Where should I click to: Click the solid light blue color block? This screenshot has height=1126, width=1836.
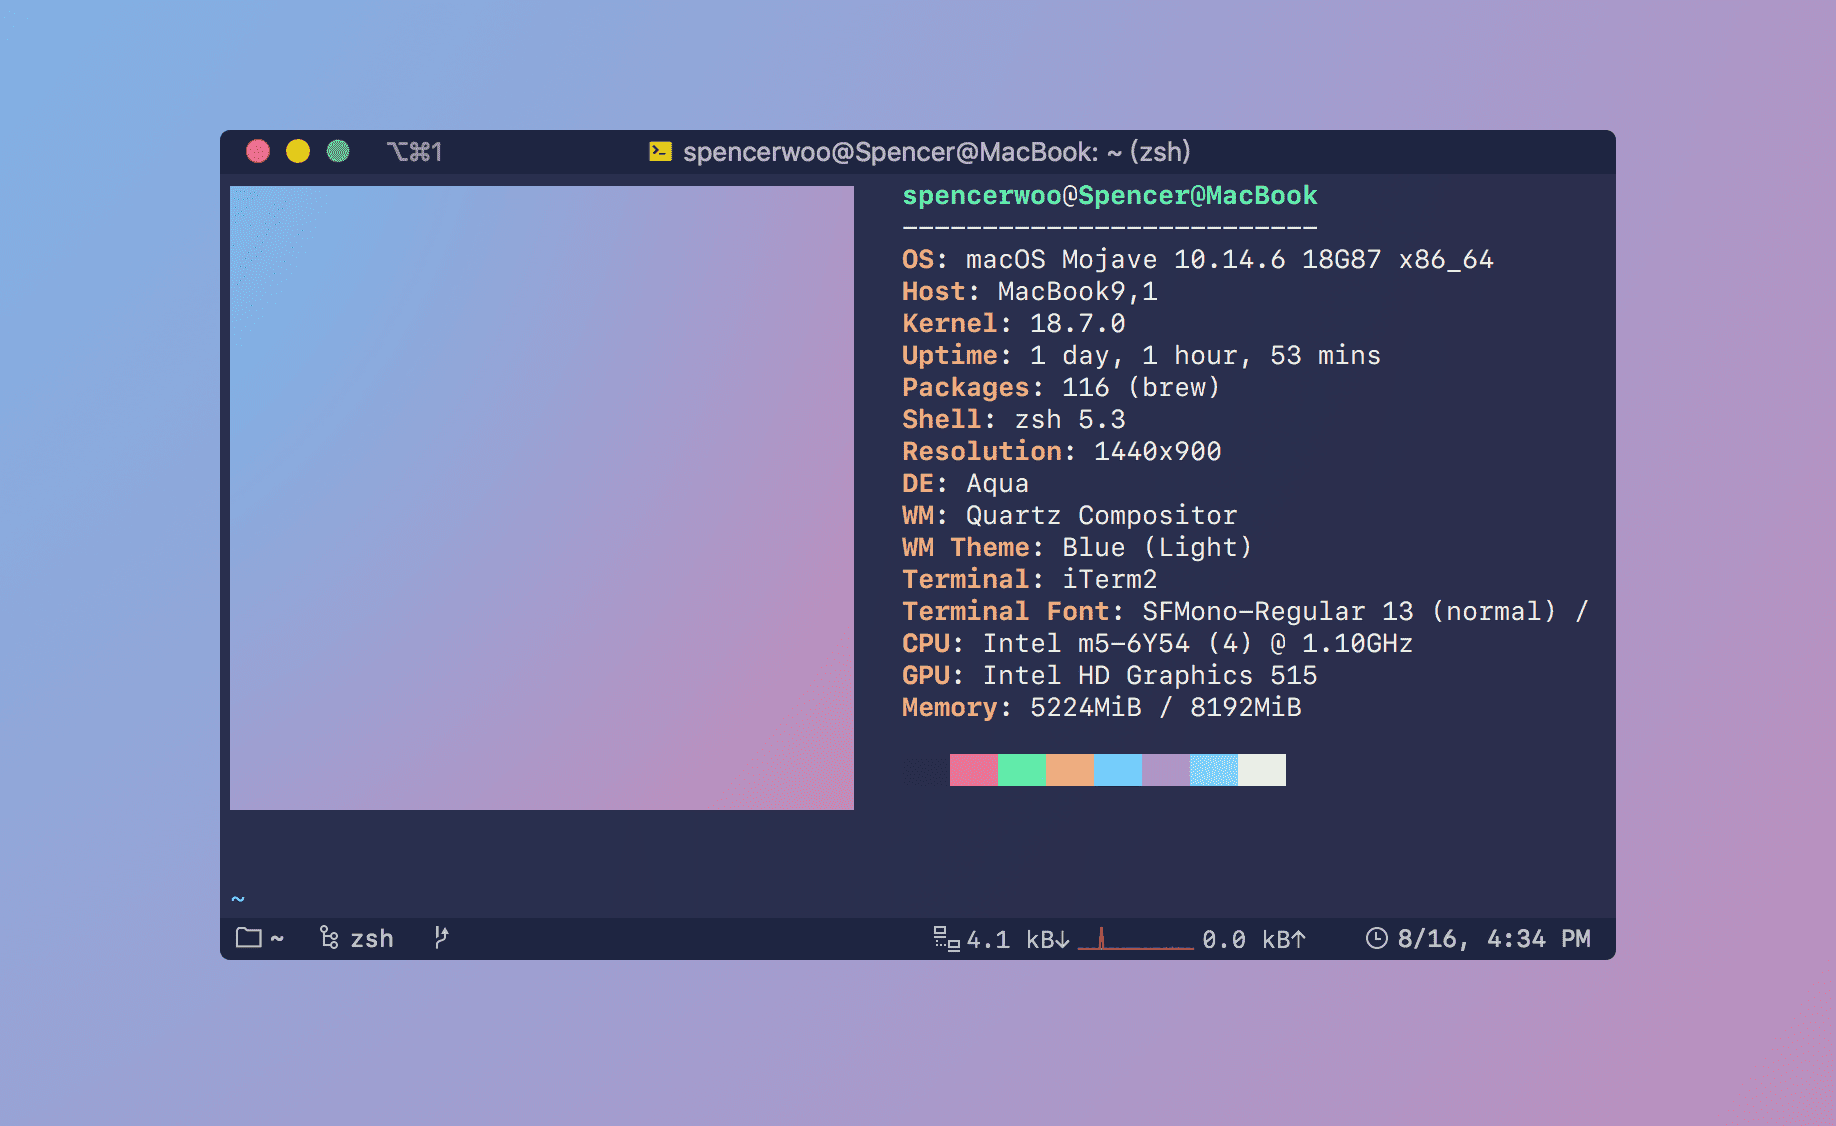[1118, 770]
